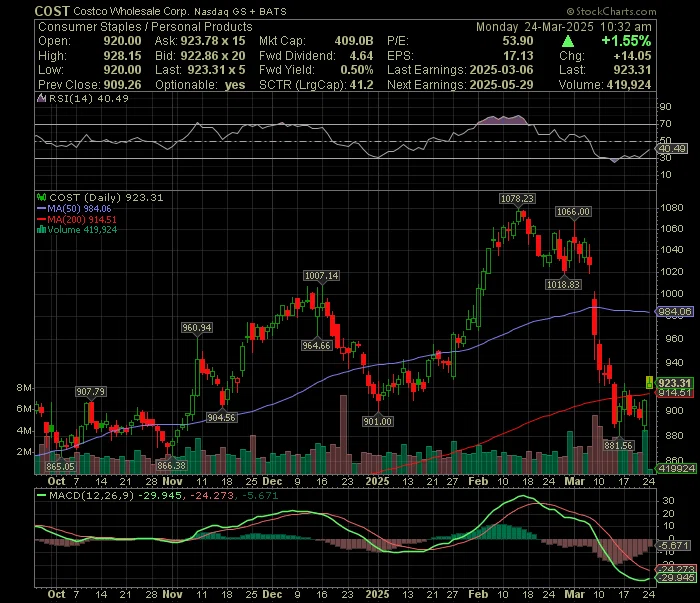Click the 984.06 MA(50) axis value tag
This screenshot has height=603, width=700.
(675, 312)
